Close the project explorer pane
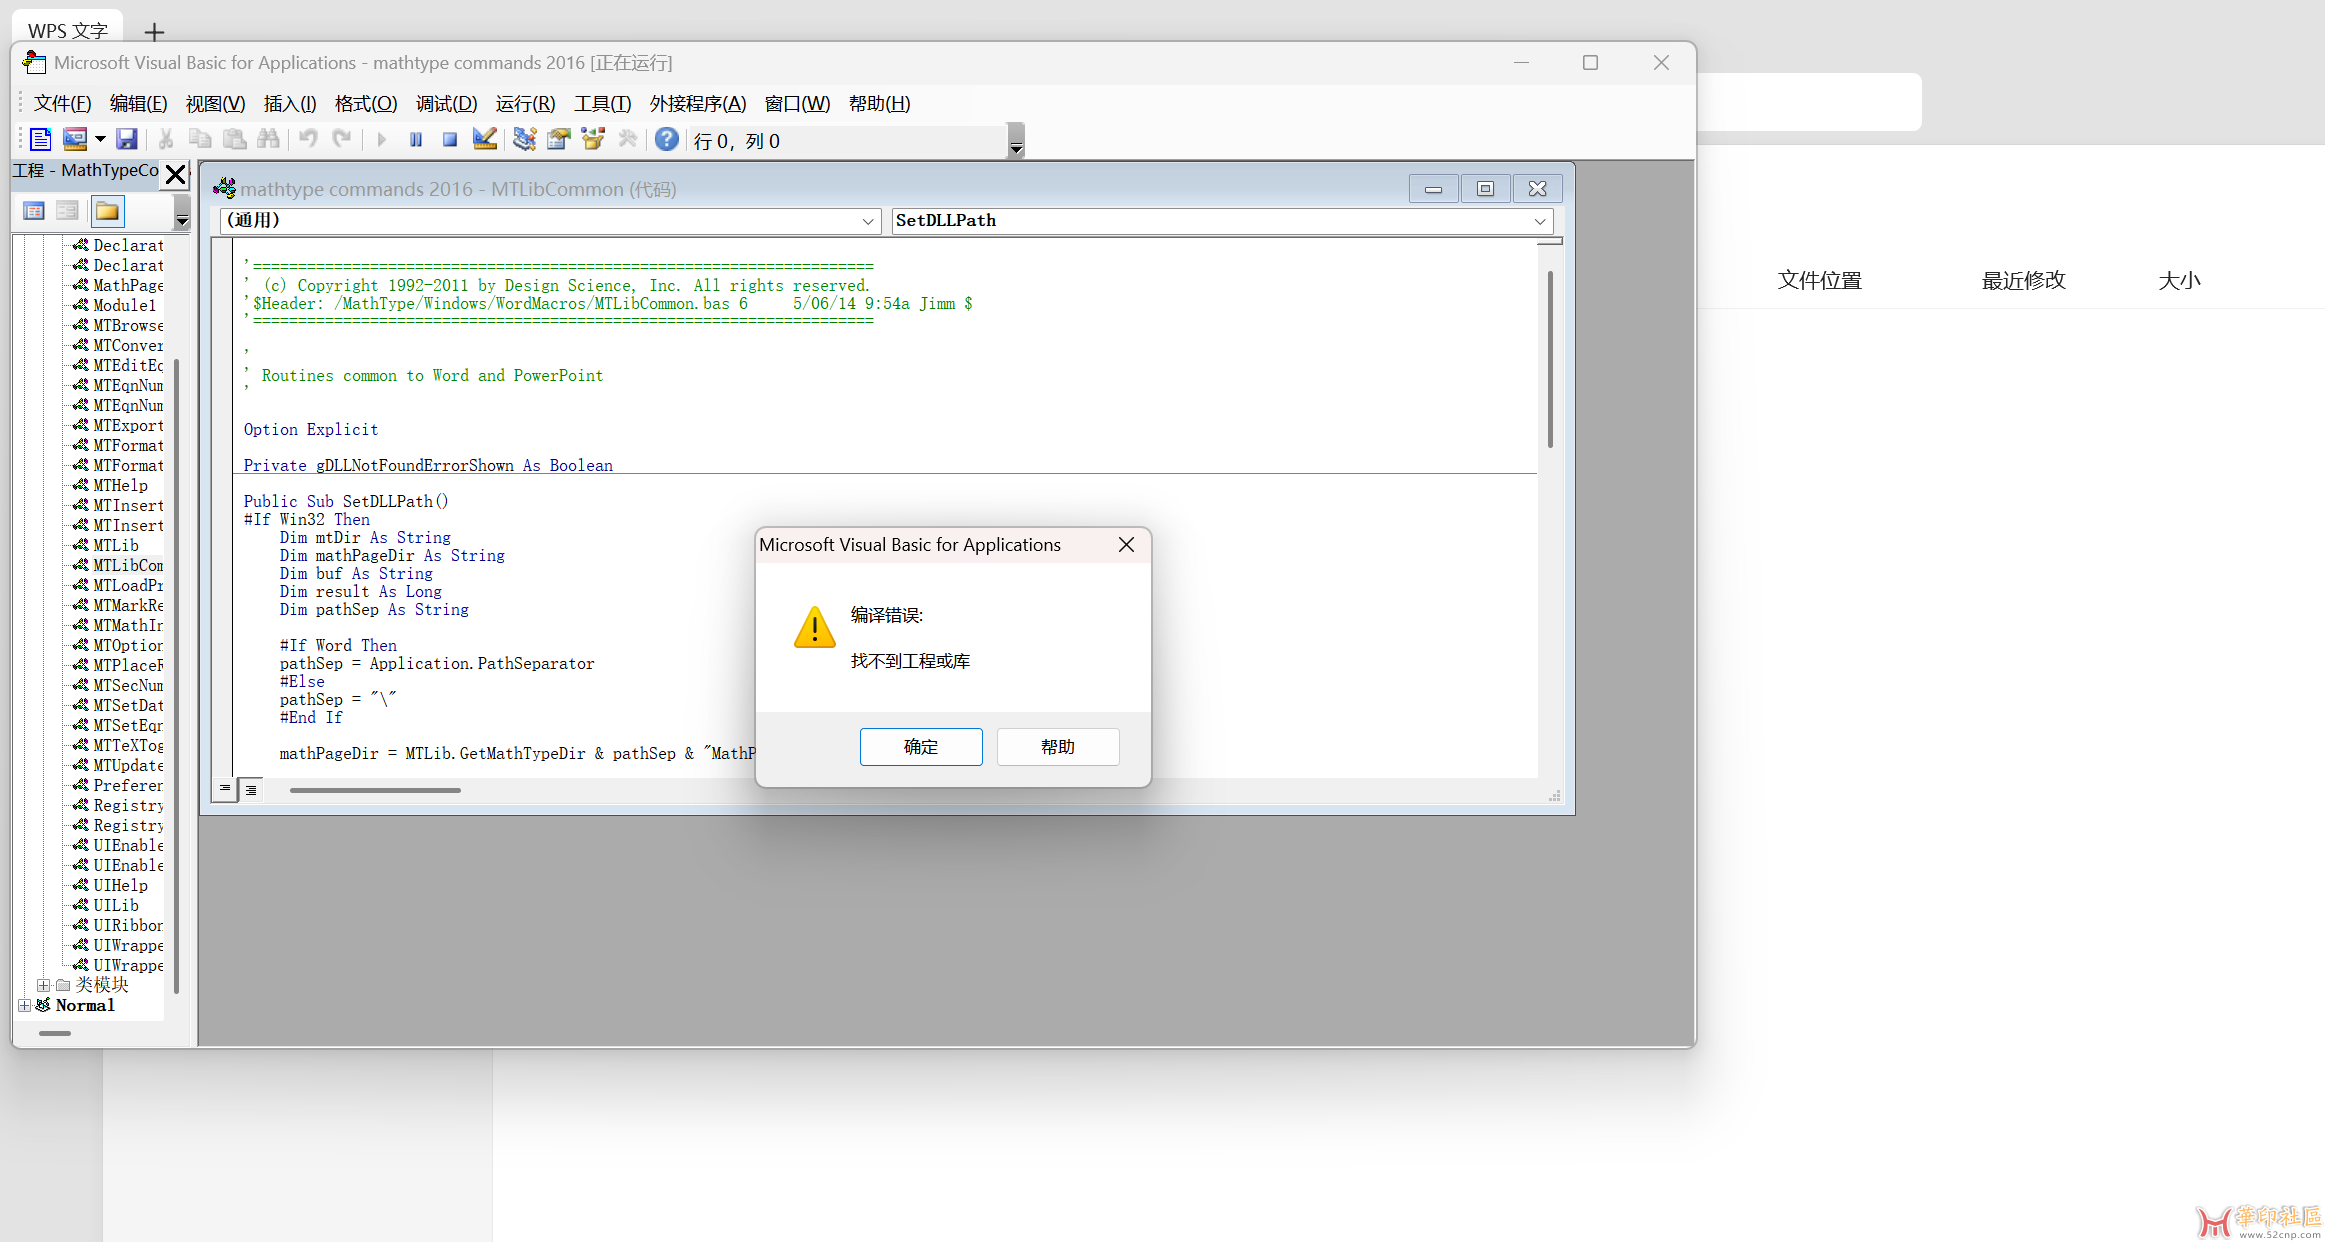The height and width of the screenshot is (1242, 2325). pos(176,174)
